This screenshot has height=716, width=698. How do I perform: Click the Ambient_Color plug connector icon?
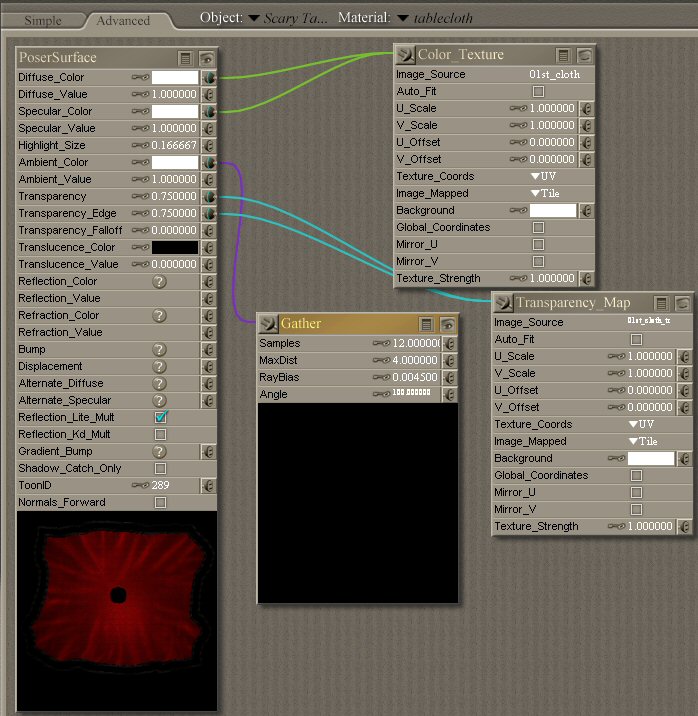click(x=209, y=163)
